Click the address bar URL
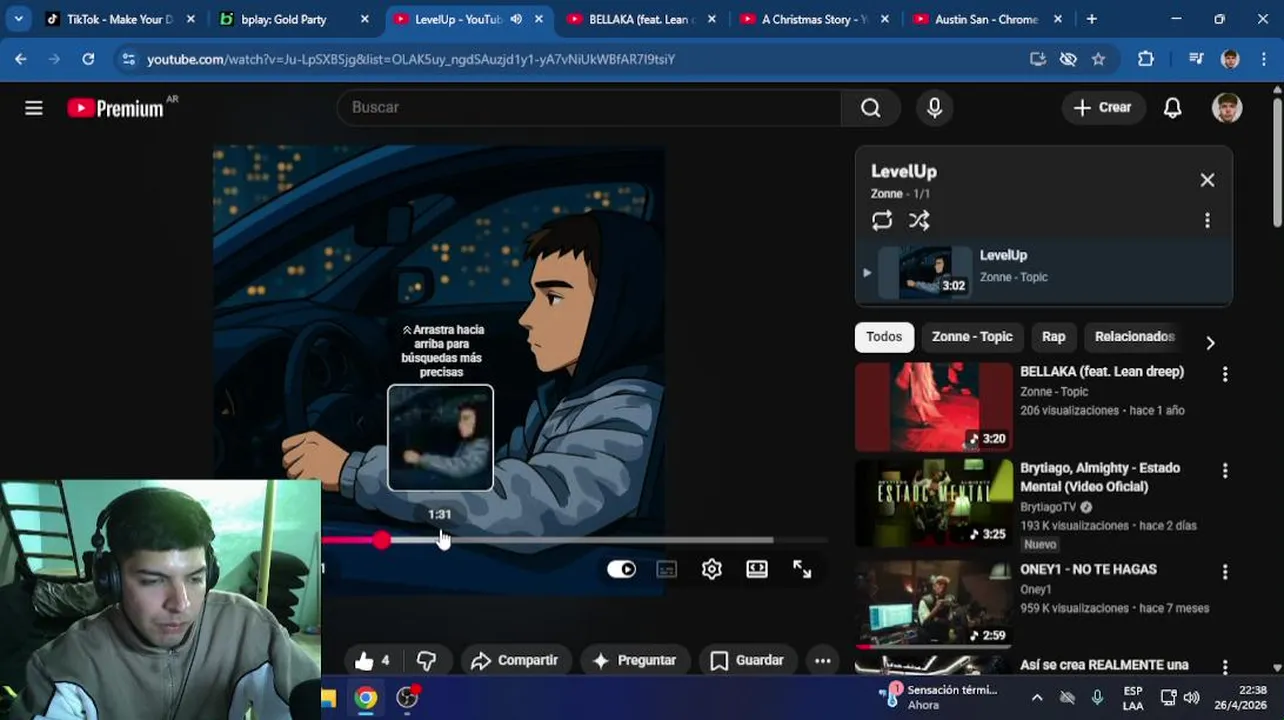 click(411, 60)
